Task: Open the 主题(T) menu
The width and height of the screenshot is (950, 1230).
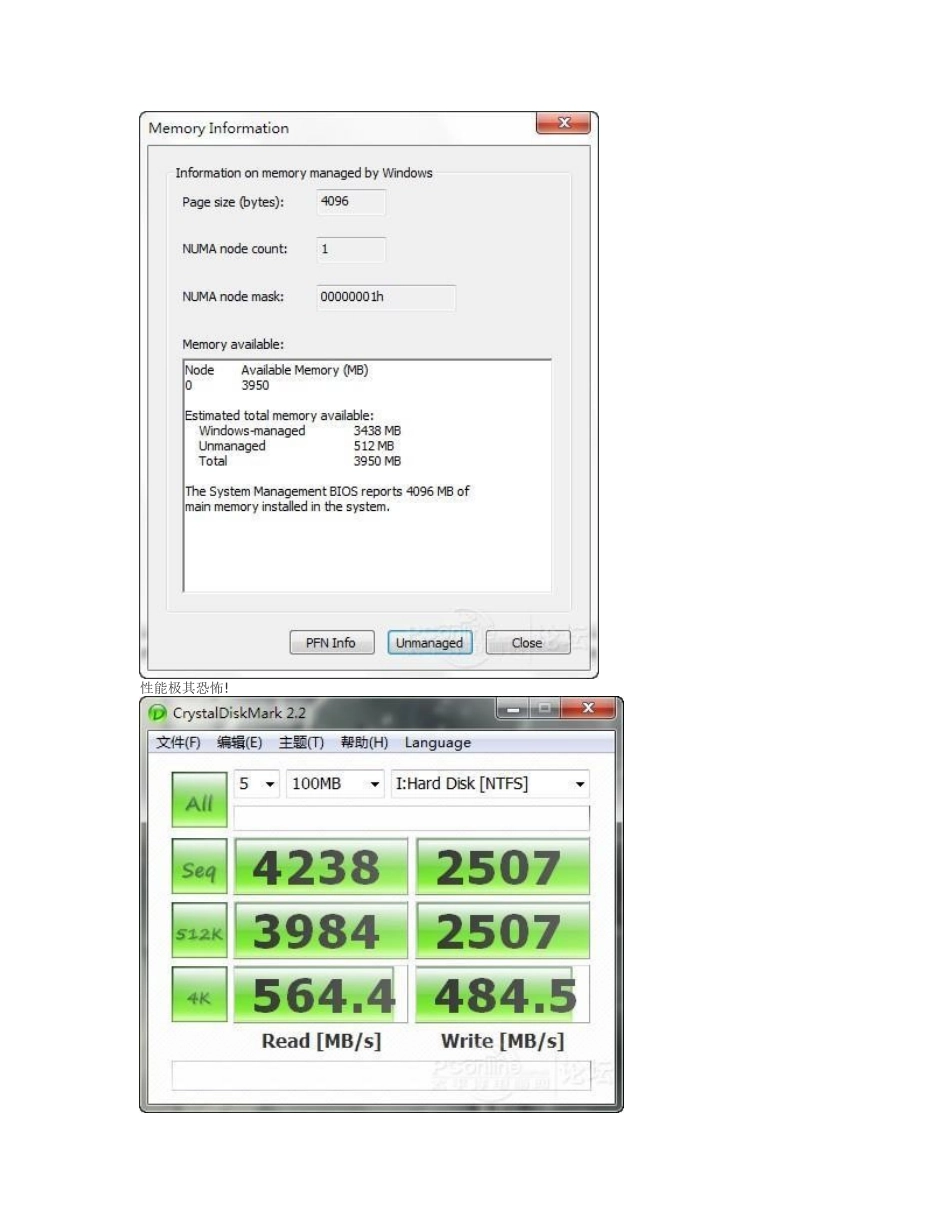Action: [301, 742]
